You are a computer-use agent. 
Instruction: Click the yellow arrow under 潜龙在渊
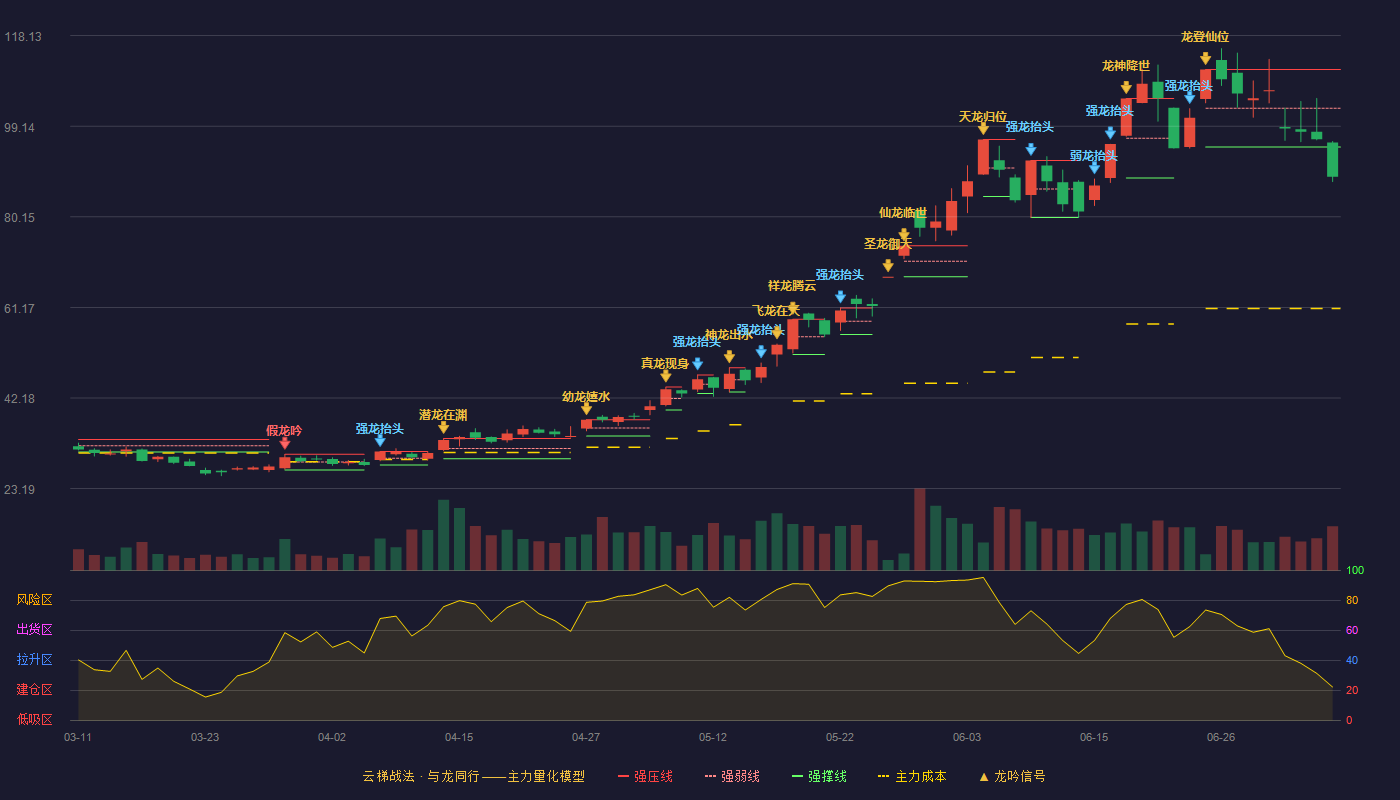tap(443, 428)
